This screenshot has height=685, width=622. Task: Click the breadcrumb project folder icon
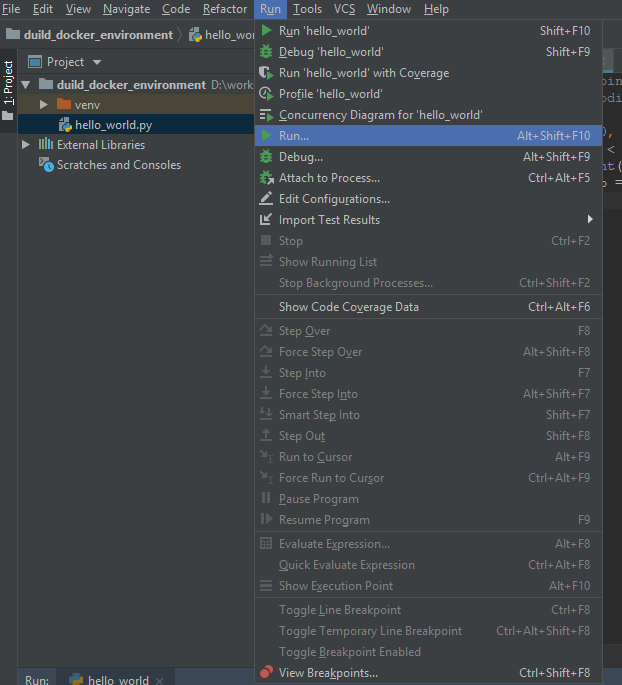[x=13, y=34]
